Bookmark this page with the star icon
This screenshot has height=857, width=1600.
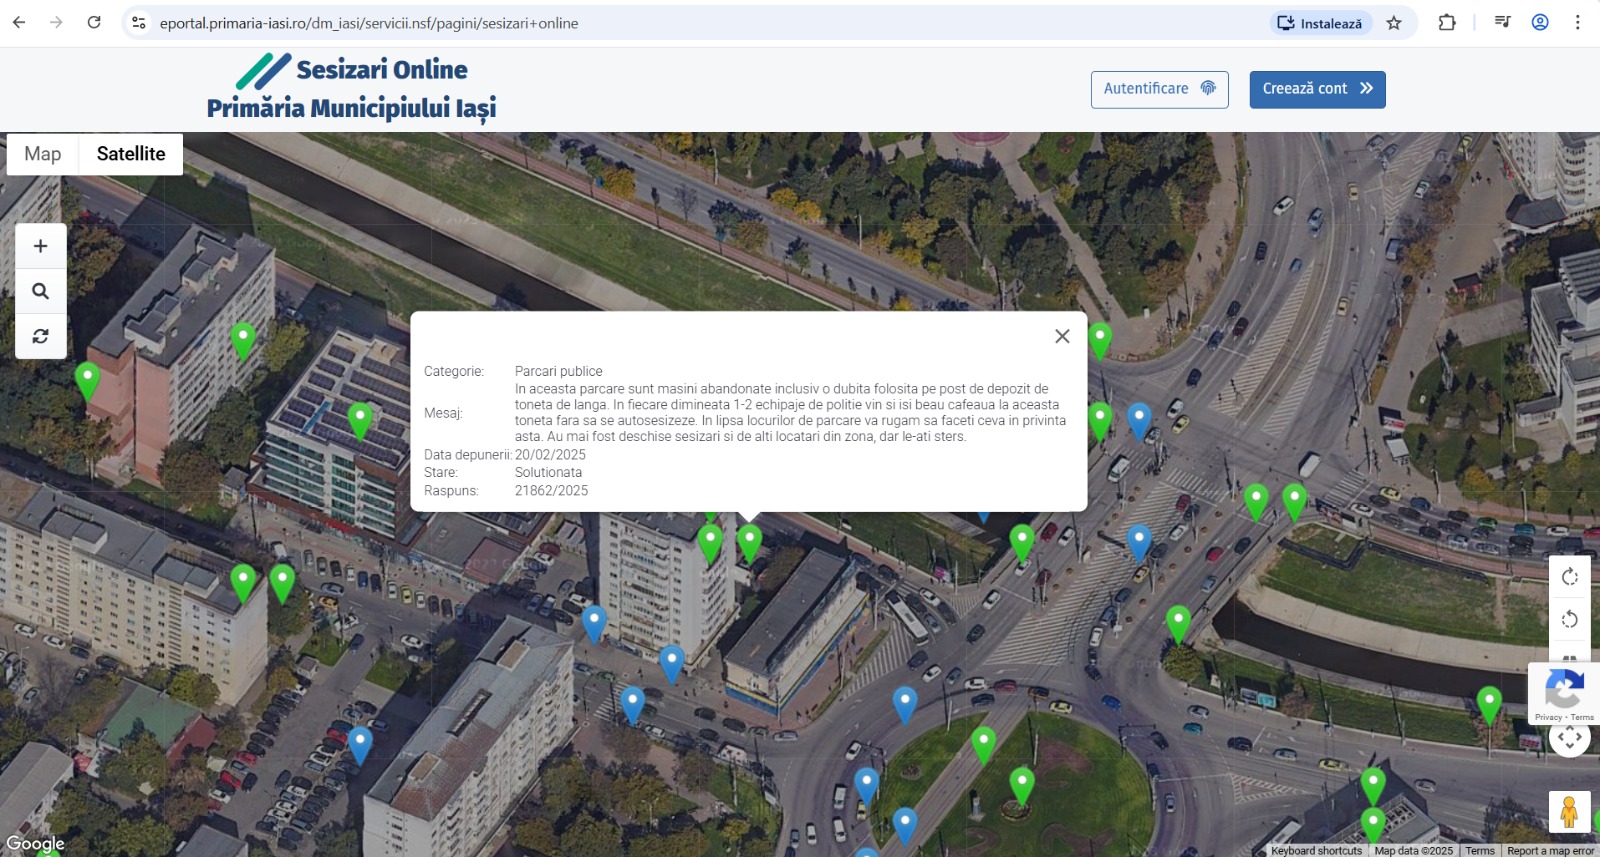pyautogui.click(x=1394, y=23)
